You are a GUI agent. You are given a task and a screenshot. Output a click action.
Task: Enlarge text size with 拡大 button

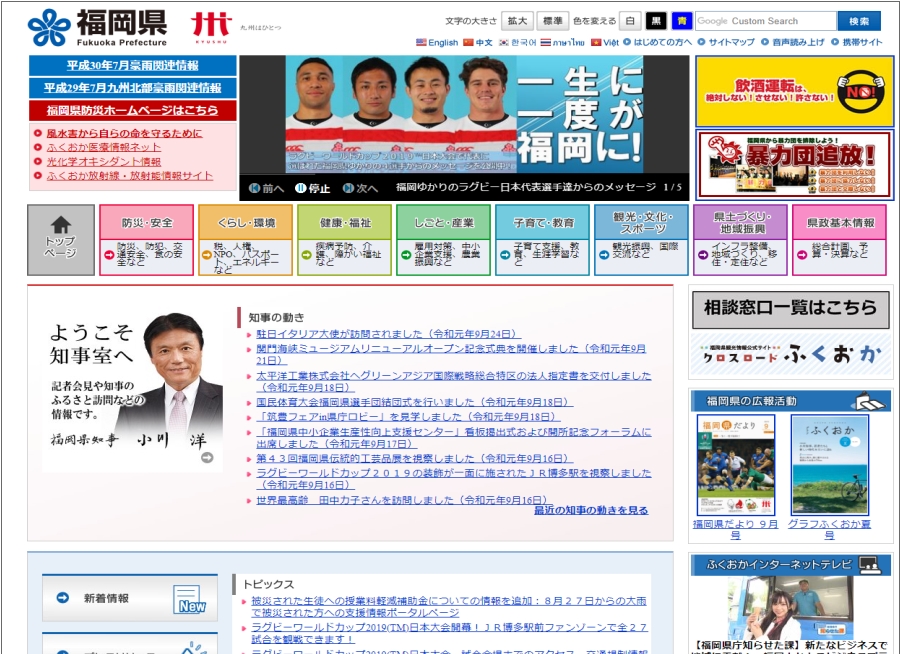coord(517,21)
